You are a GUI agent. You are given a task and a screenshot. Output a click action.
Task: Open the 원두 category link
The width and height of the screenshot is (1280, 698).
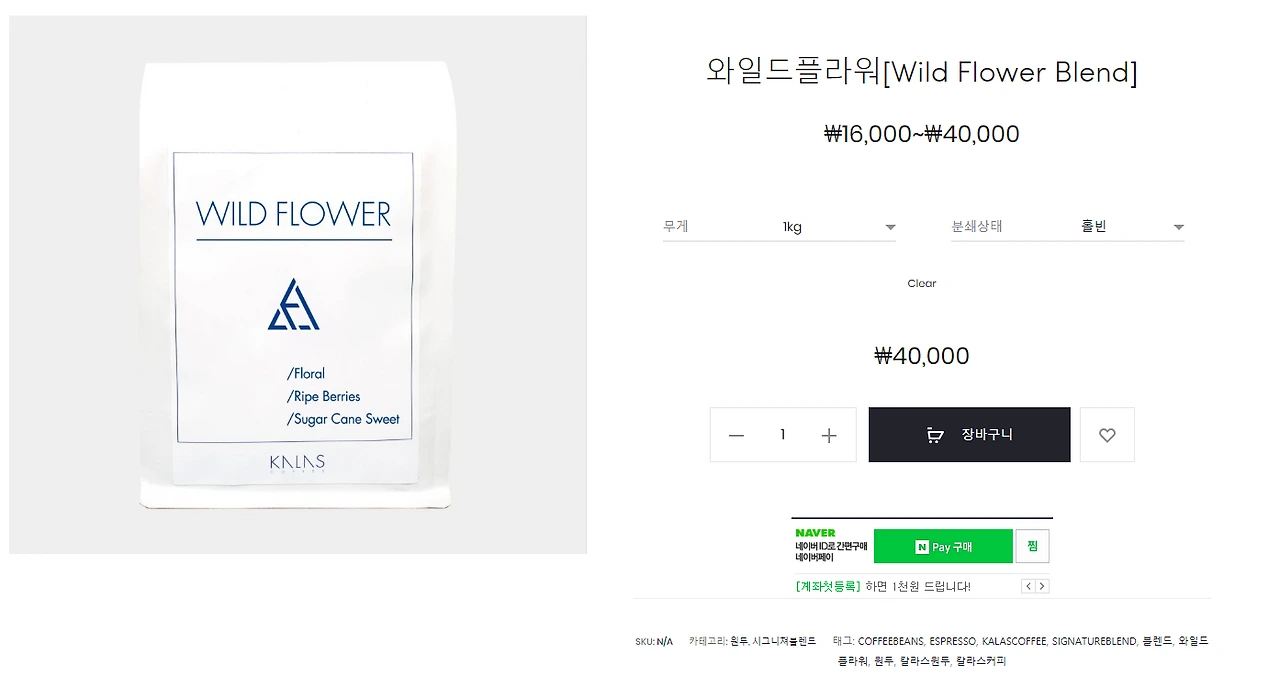click(x=739, y=641)
